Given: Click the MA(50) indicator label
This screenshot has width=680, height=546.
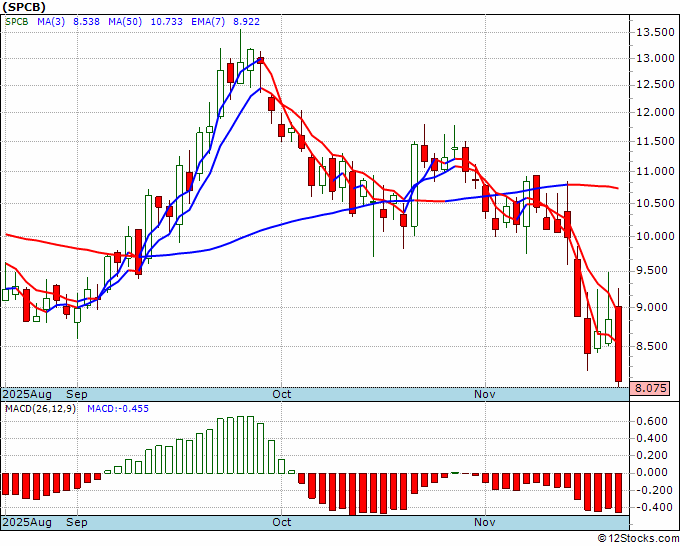Looking at the screenshot, I should point(125,22).
